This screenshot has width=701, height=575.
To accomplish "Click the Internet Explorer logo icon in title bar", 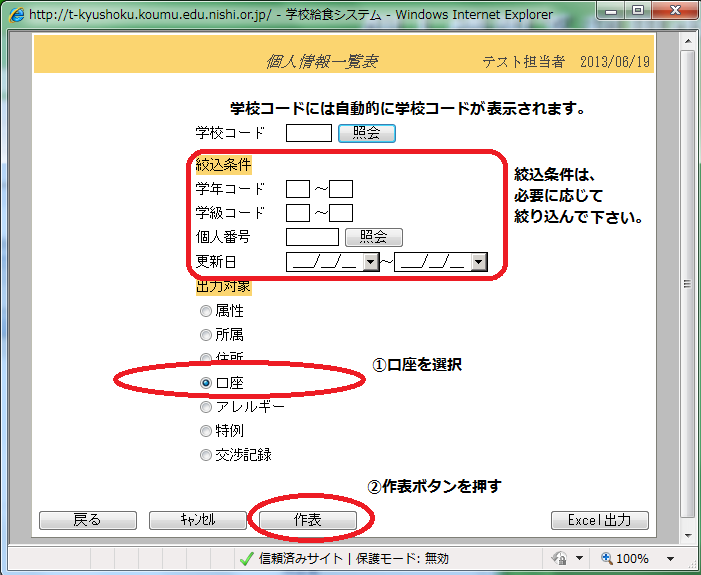I will pos(17,15).
